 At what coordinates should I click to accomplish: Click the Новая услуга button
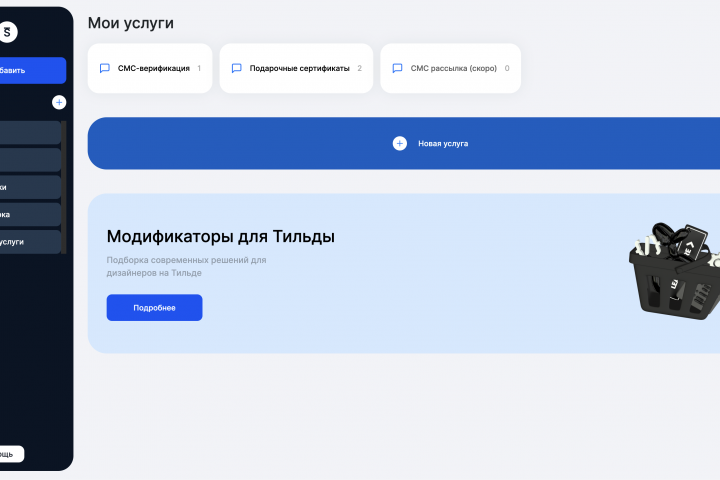(x=404, y=143)
